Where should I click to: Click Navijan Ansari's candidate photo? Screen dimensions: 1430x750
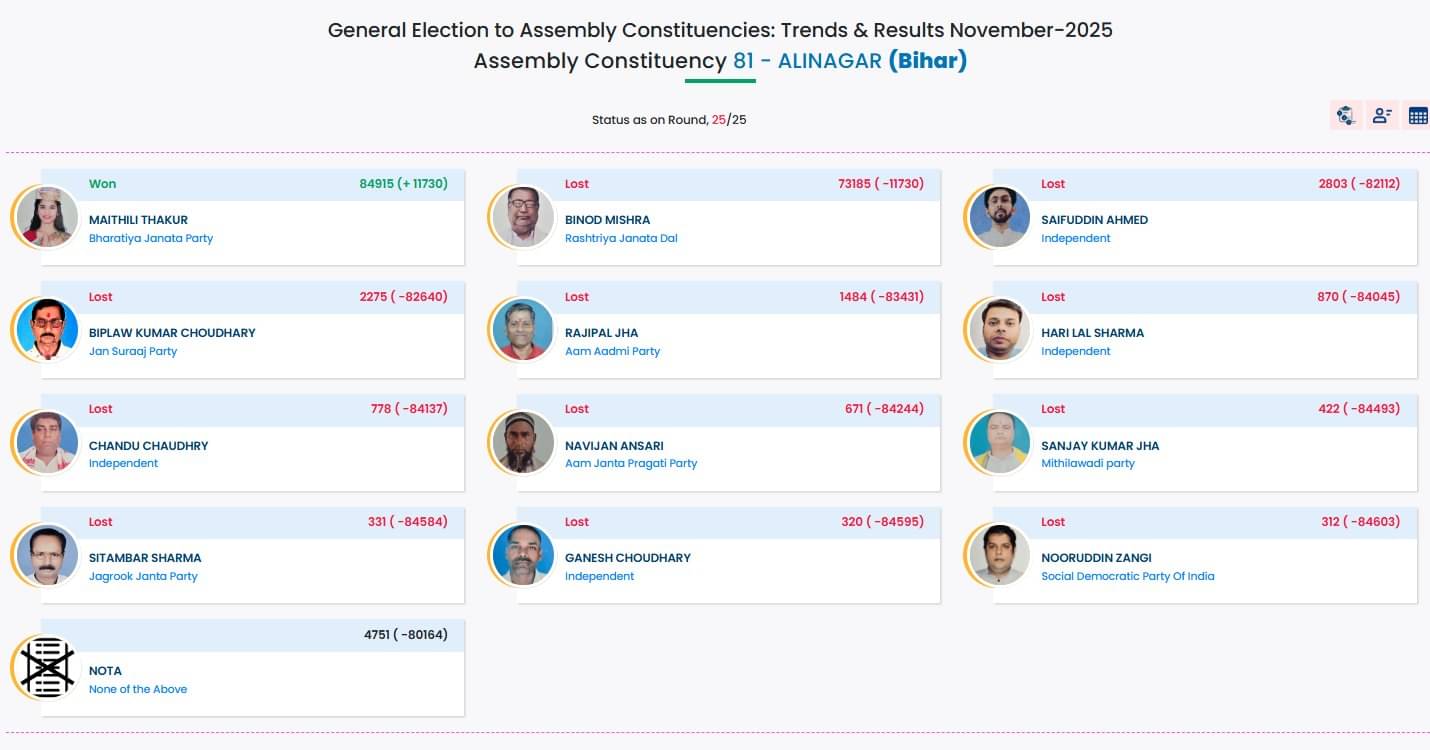523,442
